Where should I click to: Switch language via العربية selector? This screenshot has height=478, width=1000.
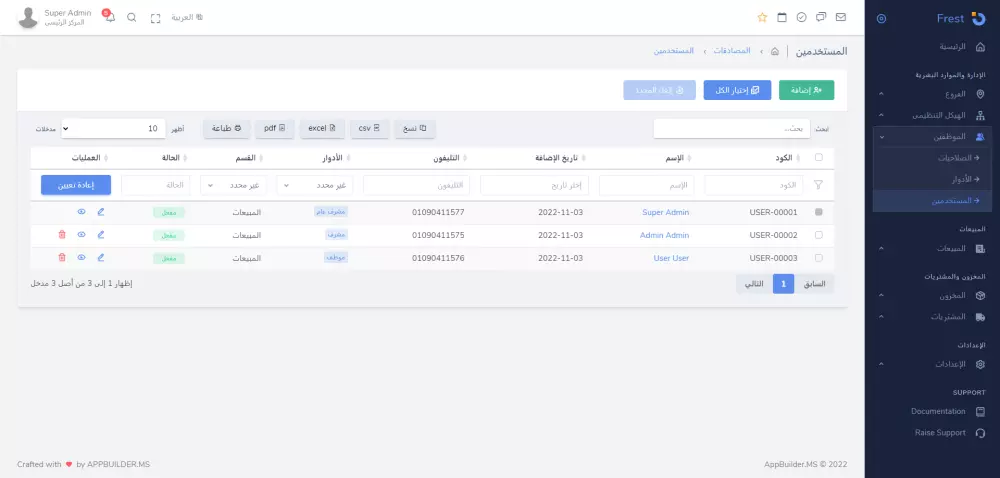click(187, 18)
